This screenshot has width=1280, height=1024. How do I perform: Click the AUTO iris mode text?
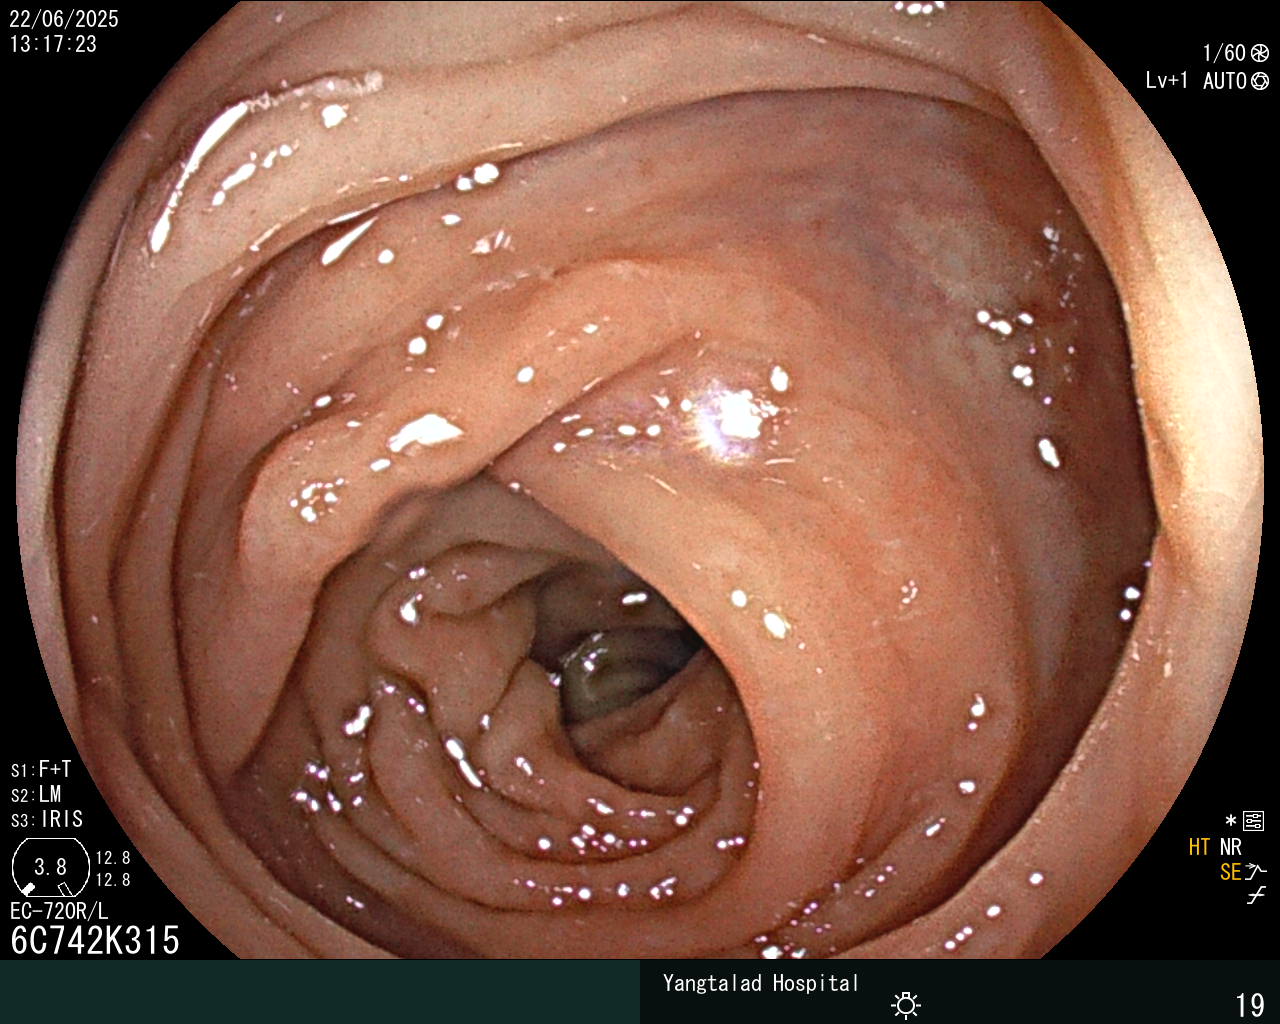click(x=1225, y=81)
